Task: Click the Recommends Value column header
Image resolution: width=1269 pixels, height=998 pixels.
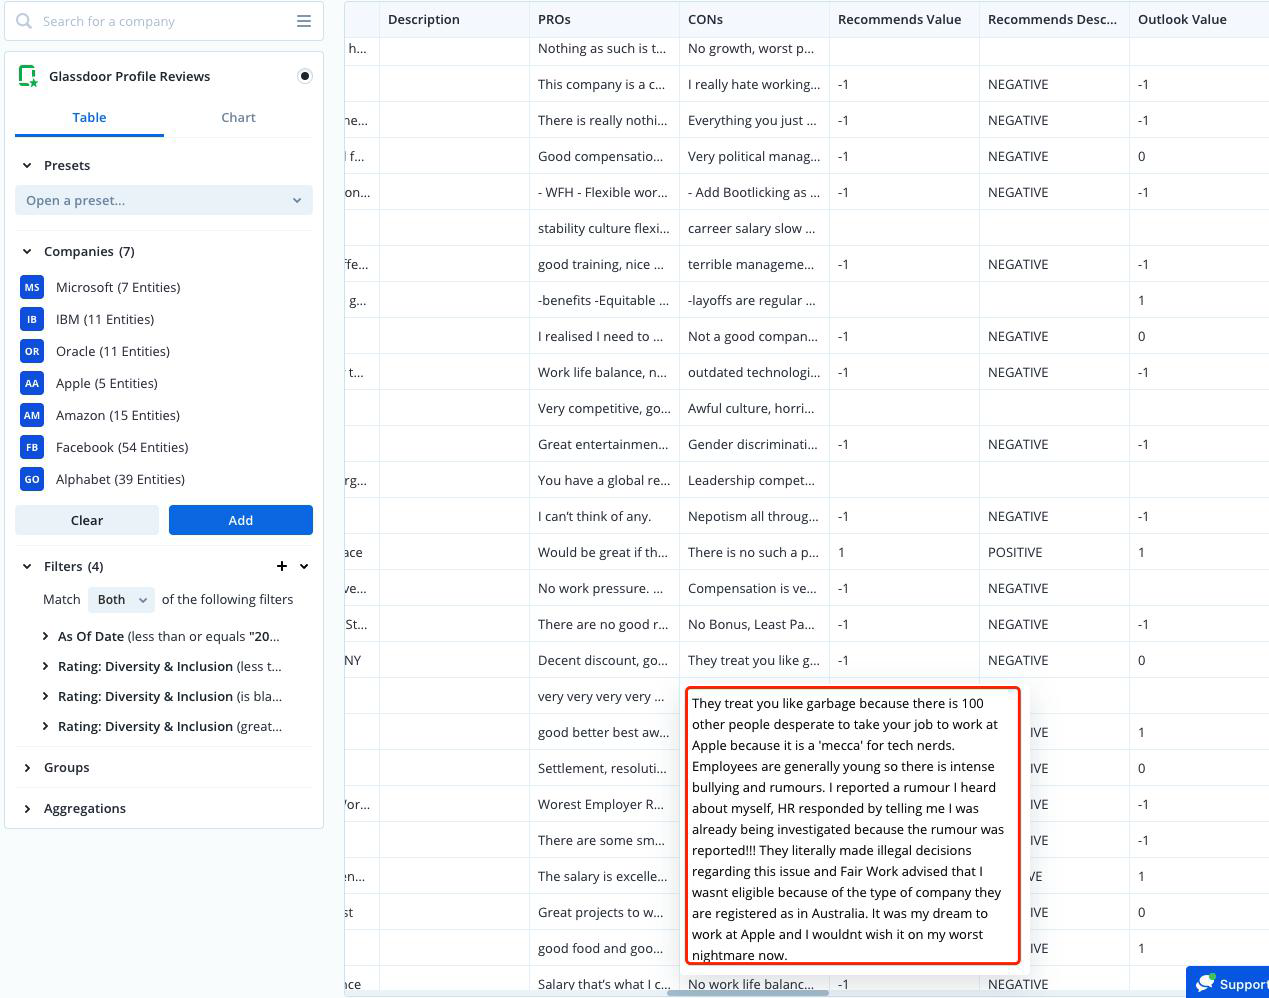Action: (904, 19)
